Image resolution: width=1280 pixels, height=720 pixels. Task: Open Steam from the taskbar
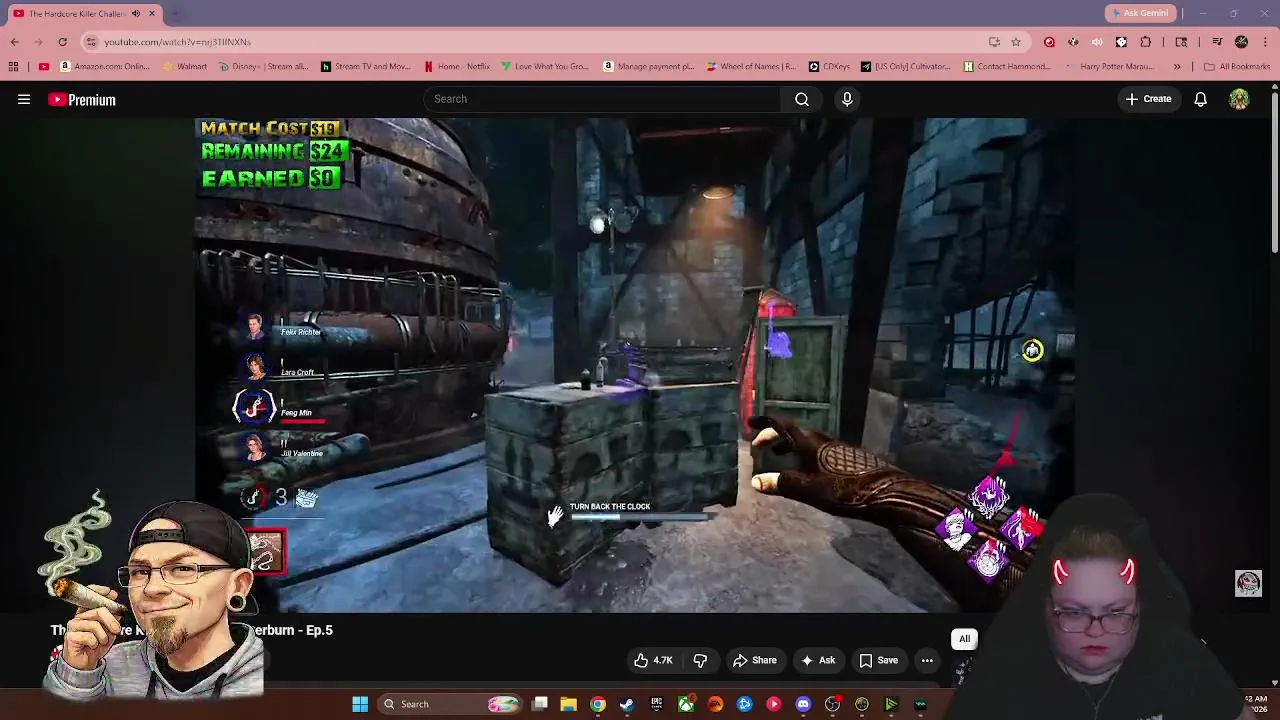[627, 704]
